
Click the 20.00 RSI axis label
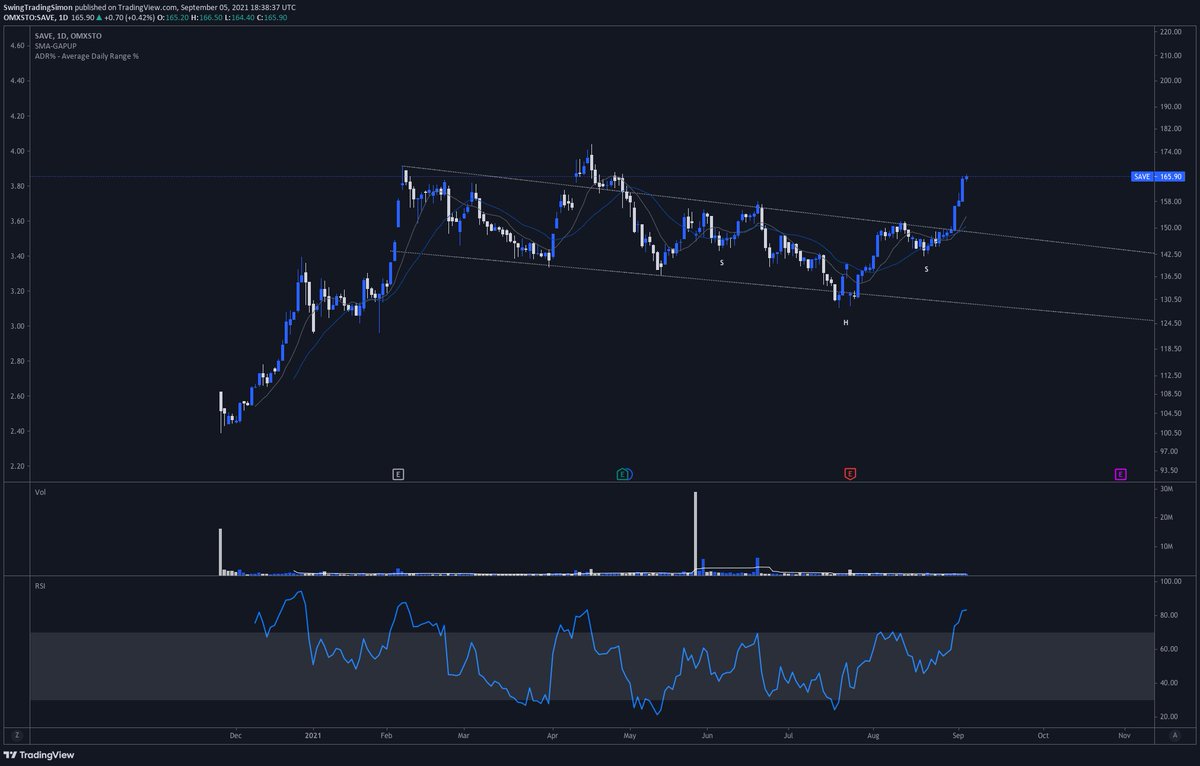[1167, 717]
